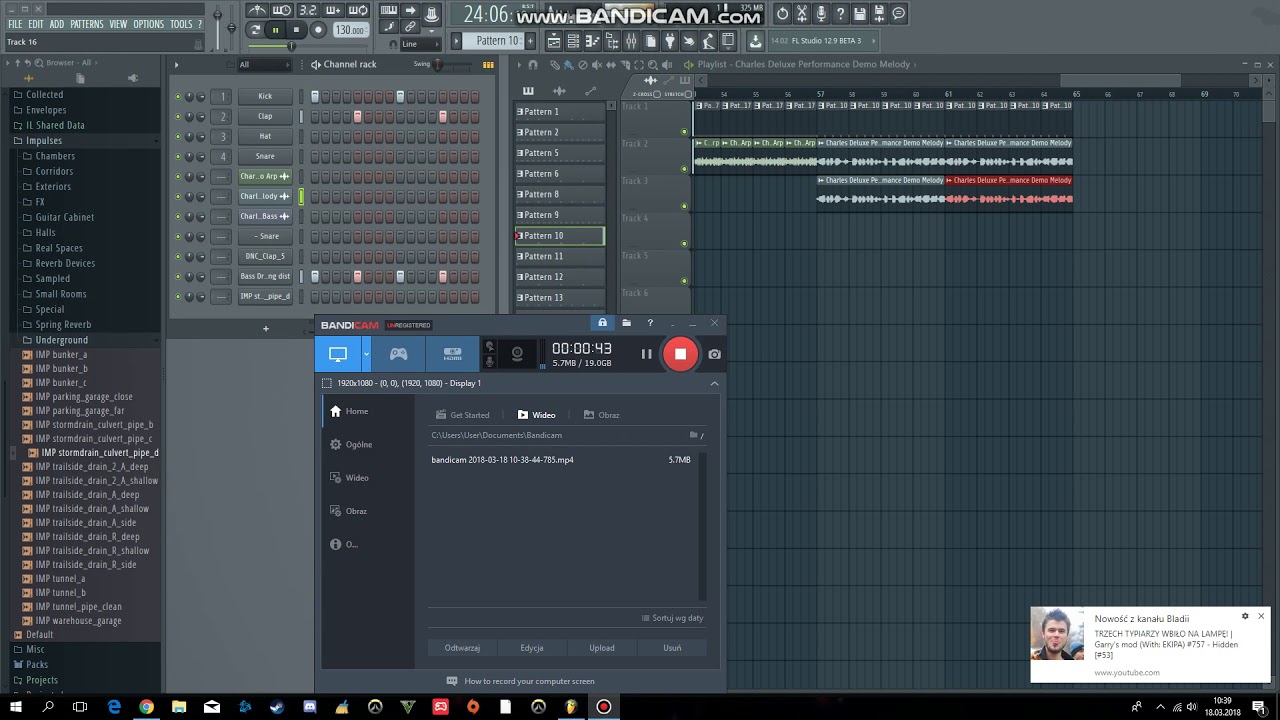1280x720 pixels.
Task: Click the Bandicam Usuń button
Action: (672, 648)
